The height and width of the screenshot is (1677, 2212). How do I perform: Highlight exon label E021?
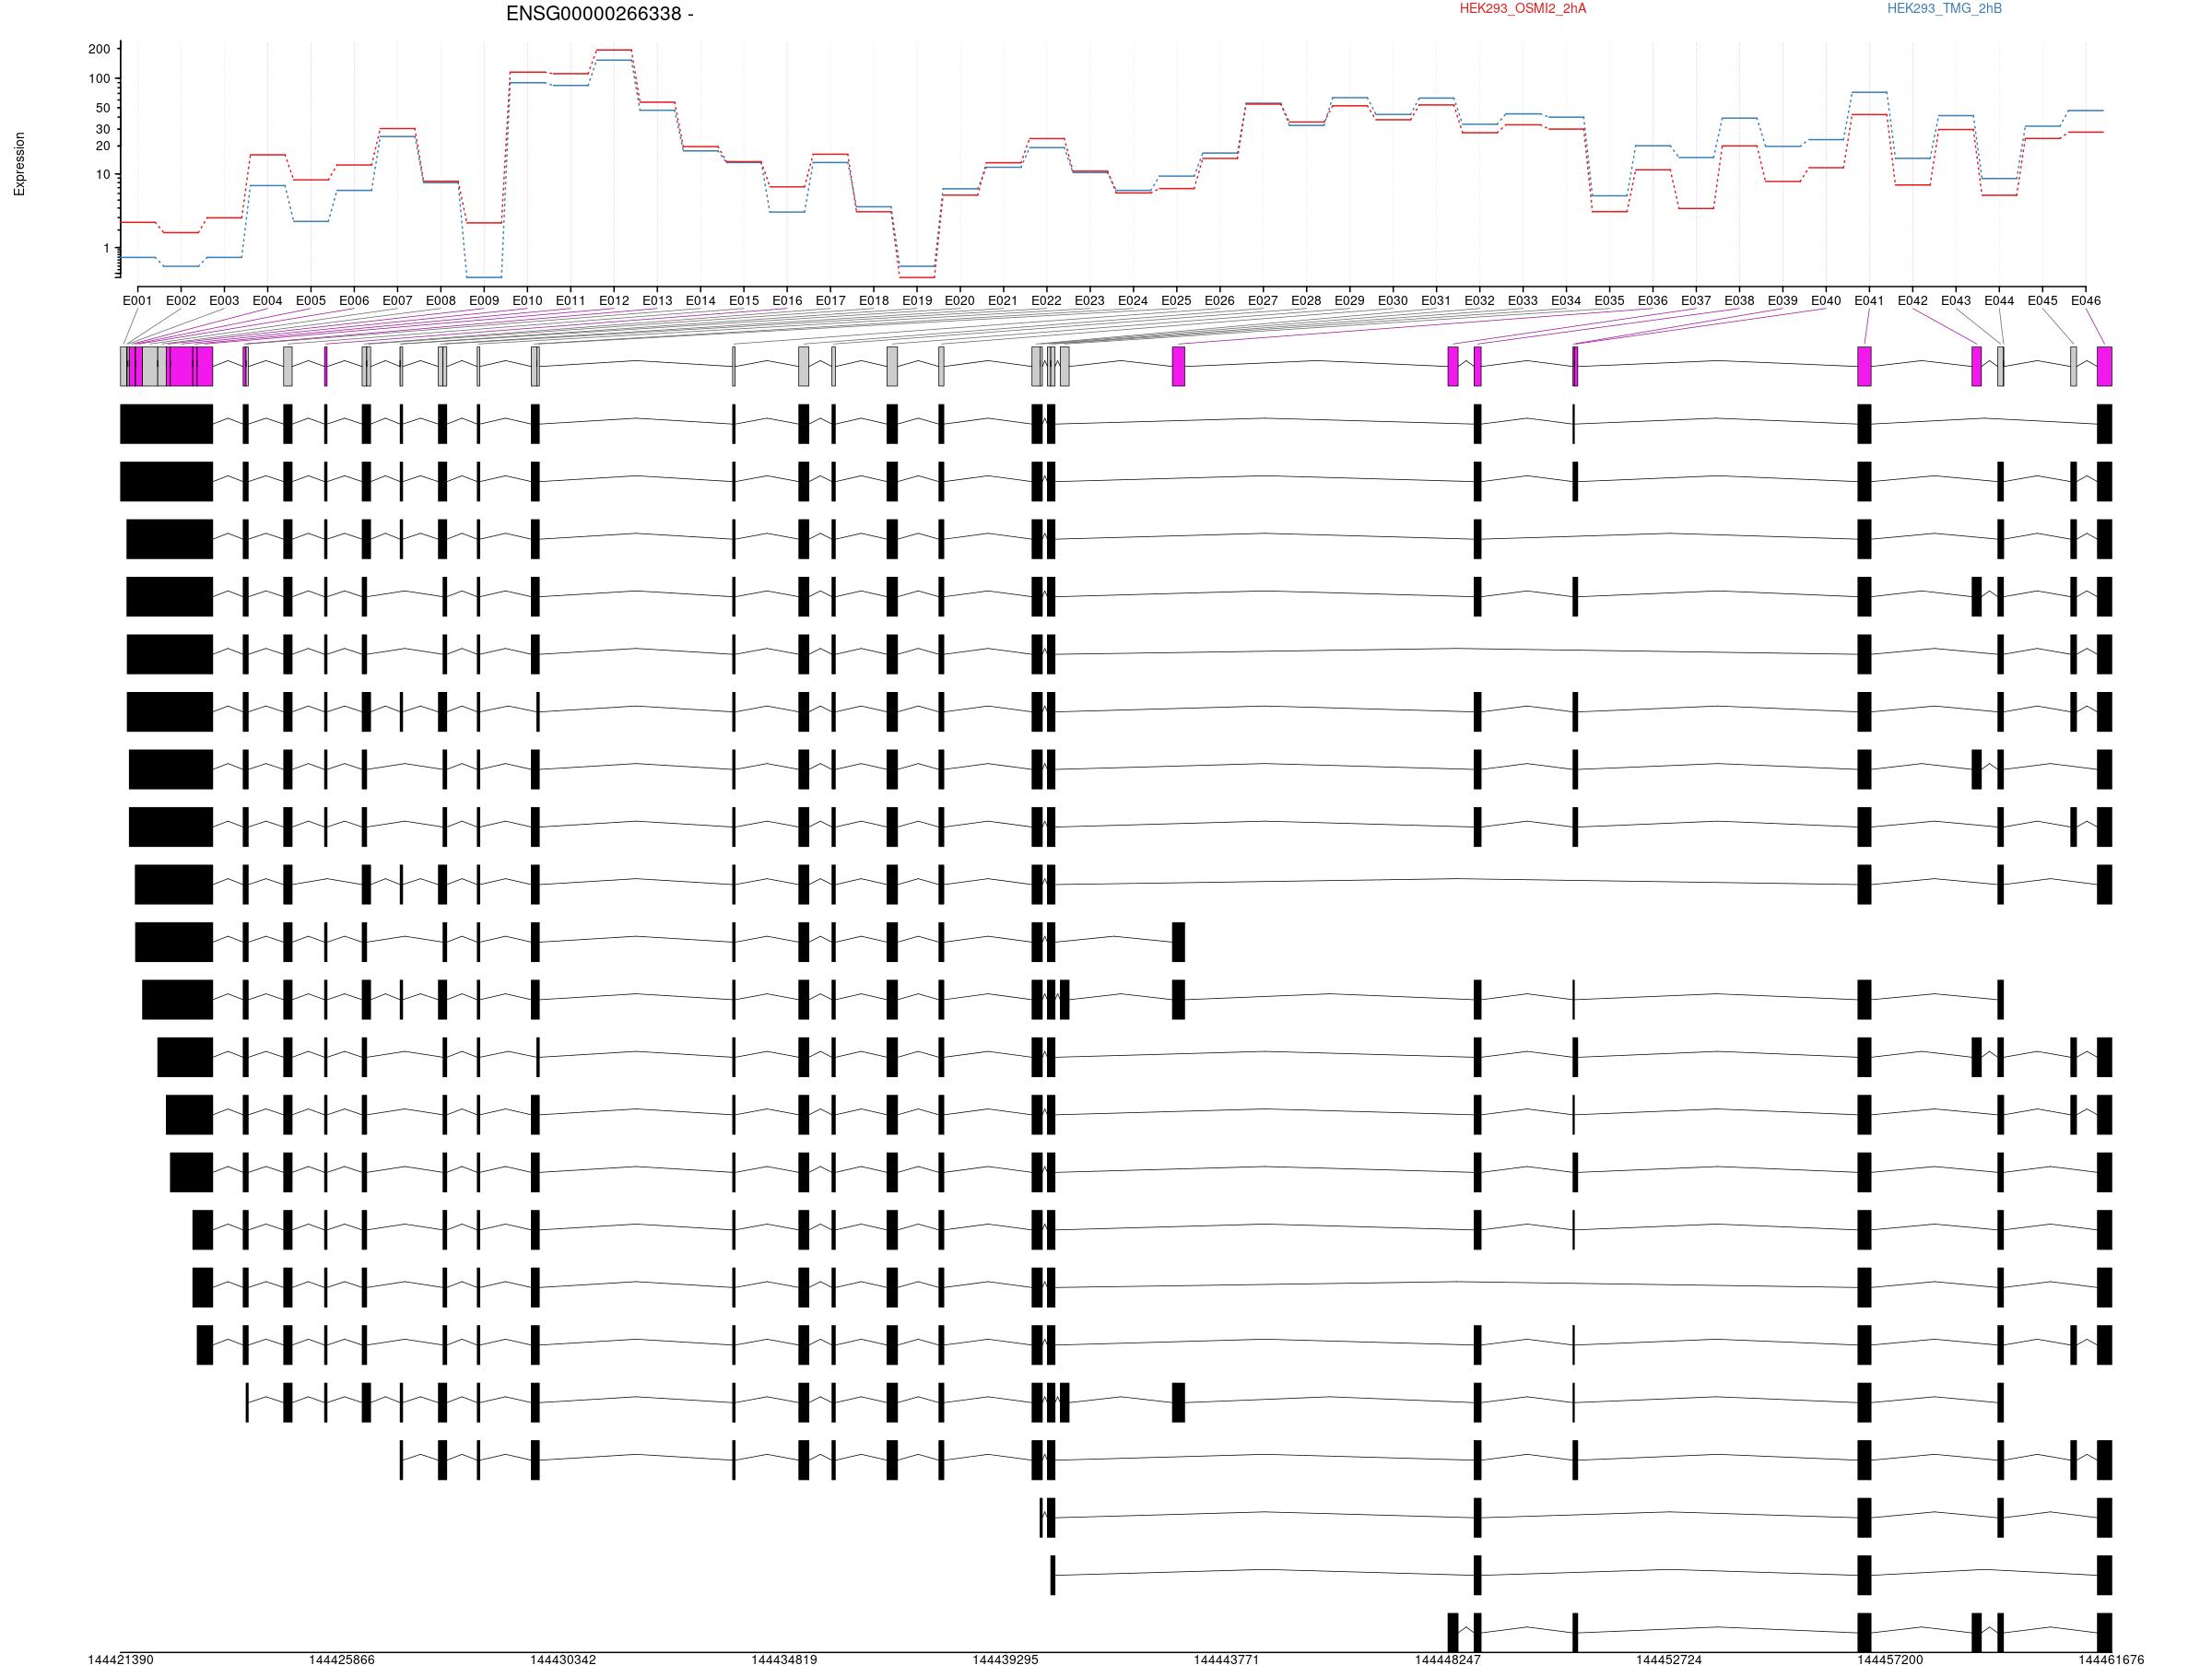(1003, 300)
